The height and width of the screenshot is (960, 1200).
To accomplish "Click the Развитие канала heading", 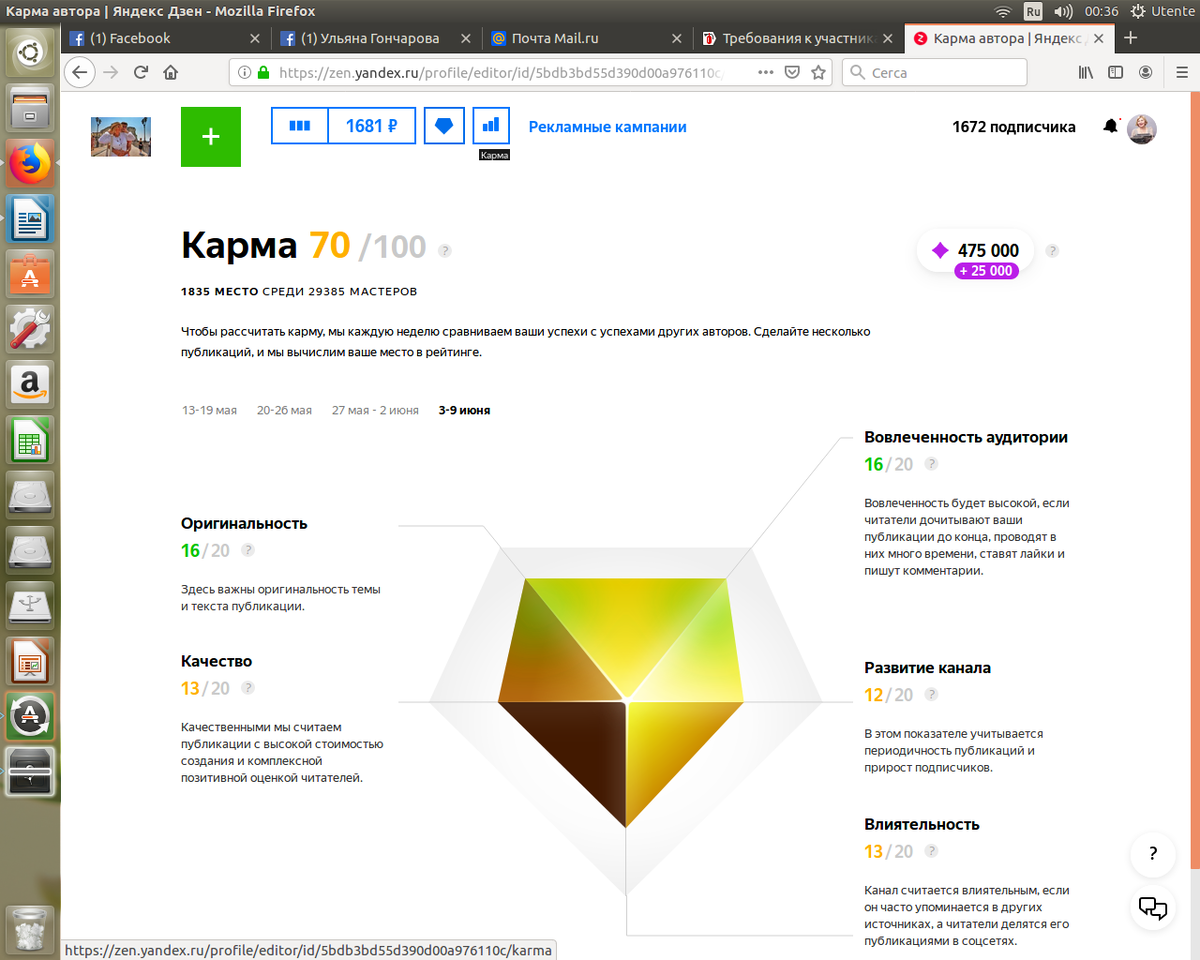I will [x=927, y=667].
